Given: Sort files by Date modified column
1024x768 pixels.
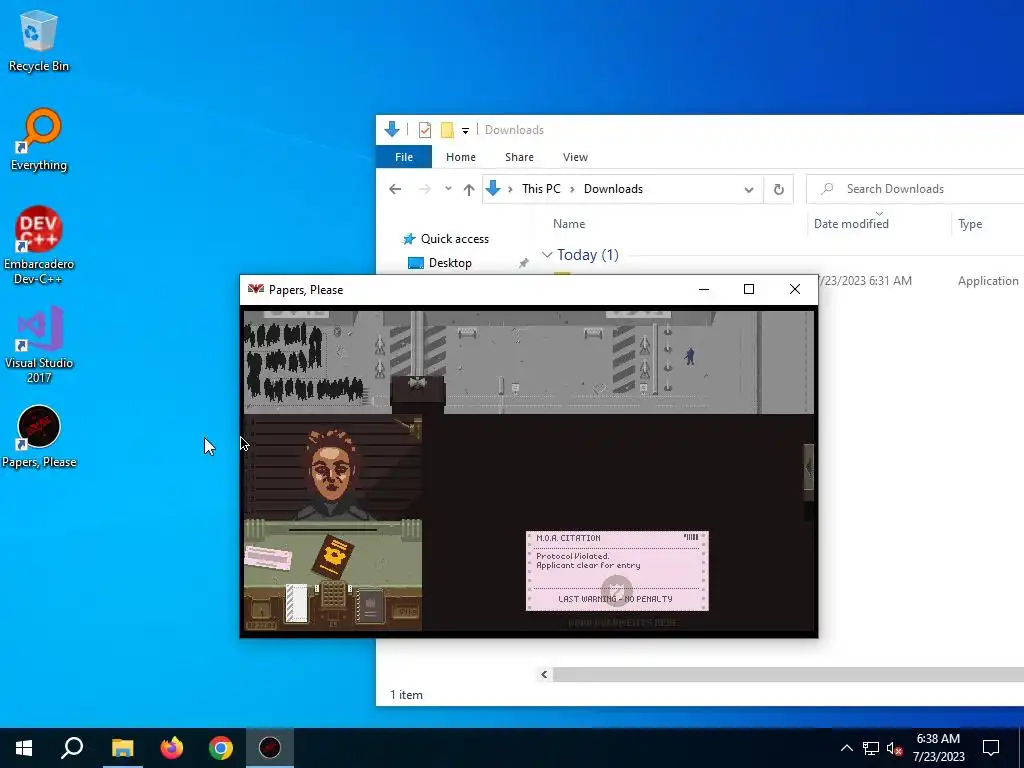Looking at the screenshot, I should (x=851, y=223).
